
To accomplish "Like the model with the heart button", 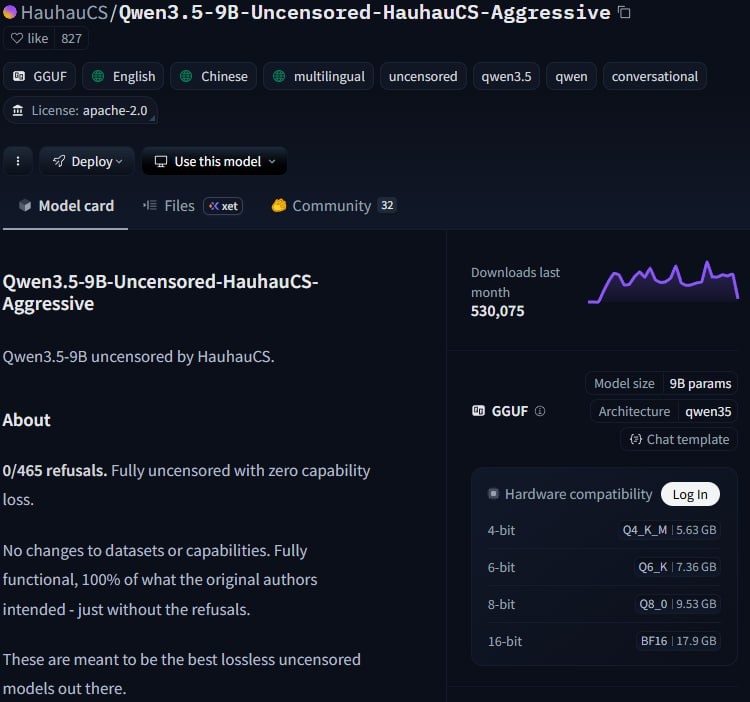I will [x=29, y=38].
